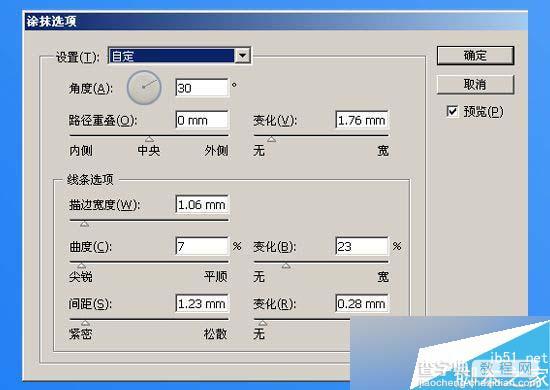Click the 外侧 label under path overlap

[216, 151]
